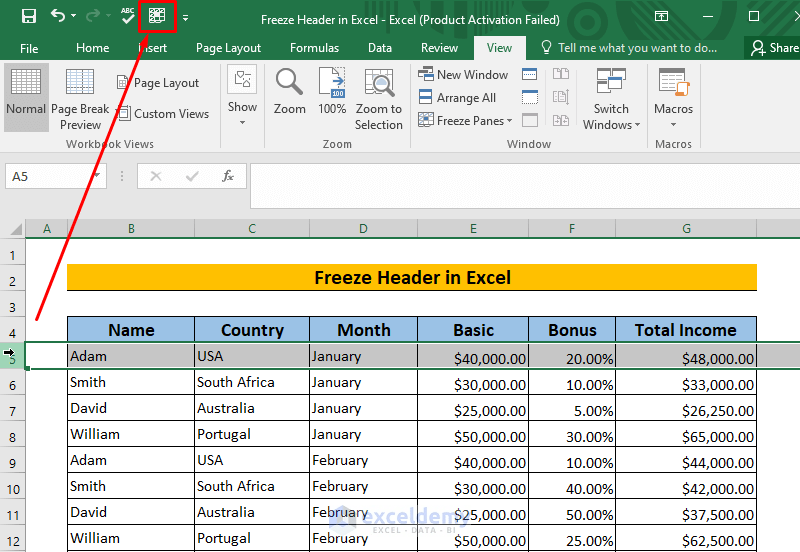Click View Side by Side icon
Image resolution: width=800 pixels, height=552 pixels.
pos(561,74)
